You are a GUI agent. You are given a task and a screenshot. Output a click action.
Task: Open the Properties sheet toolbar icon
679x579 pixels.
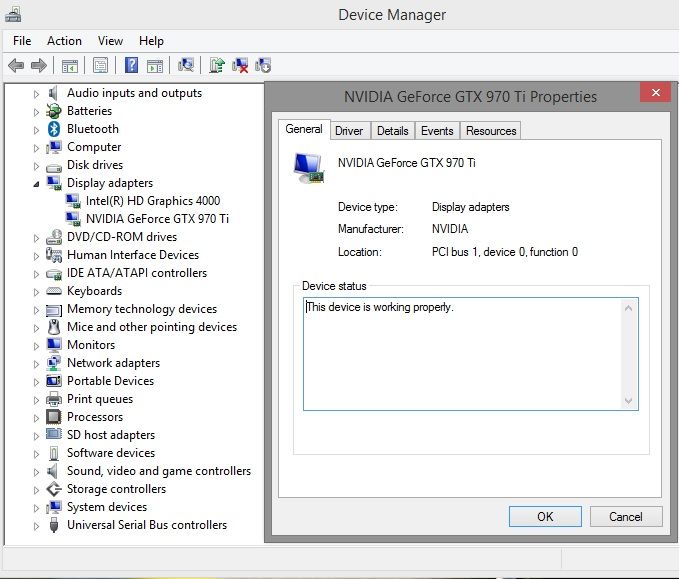click(x=100, y=66)
